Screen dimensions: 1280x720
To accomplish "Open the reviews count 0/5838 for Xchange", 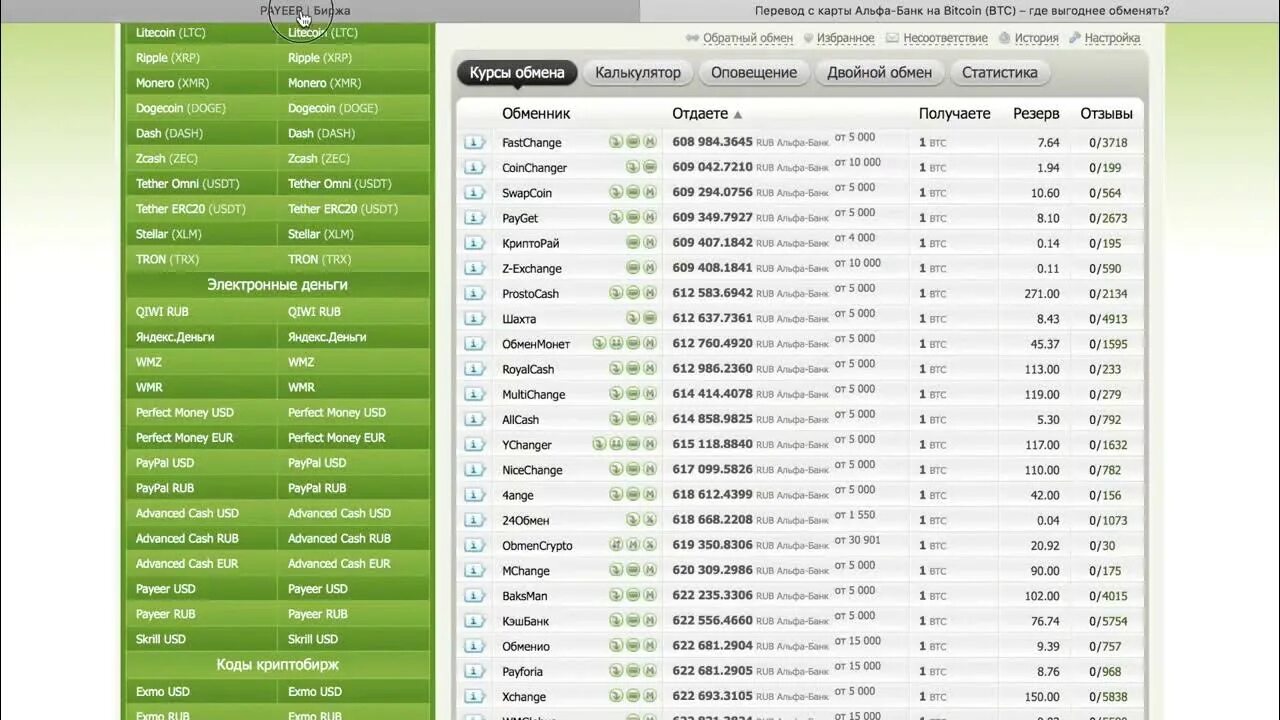I will (x=1108, y=697).
